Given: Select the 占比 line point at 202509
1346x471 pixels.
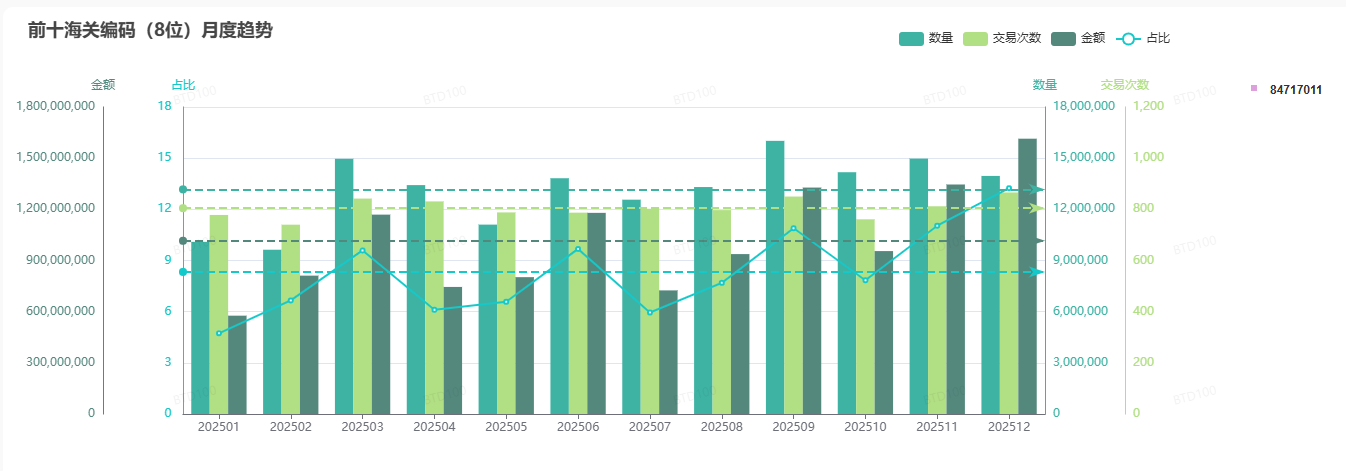Looking at the screenshot, I should coord(794,228).
